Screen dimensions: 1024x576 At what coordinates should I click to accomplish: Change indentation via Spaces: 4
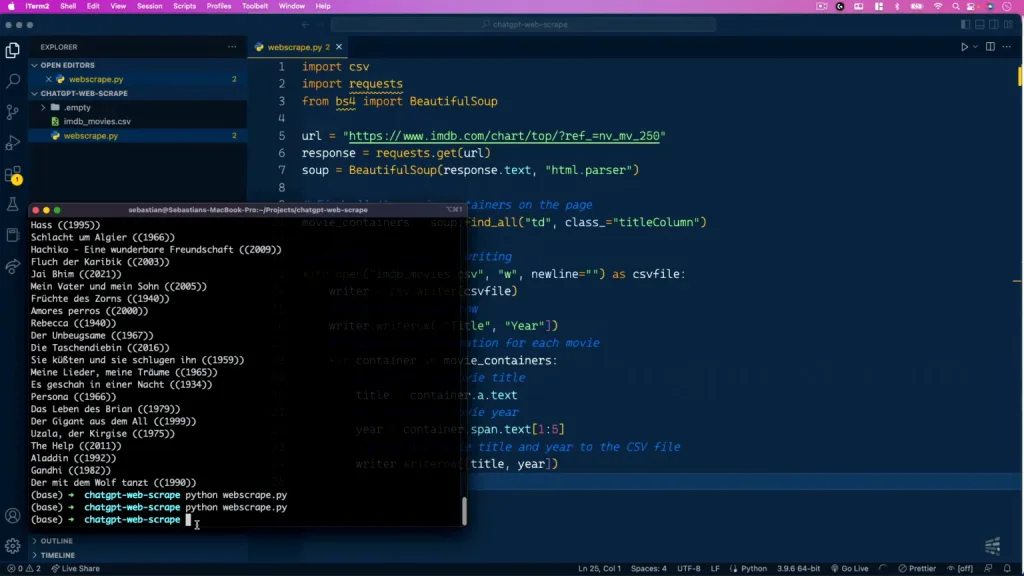[x=648, y=569]
